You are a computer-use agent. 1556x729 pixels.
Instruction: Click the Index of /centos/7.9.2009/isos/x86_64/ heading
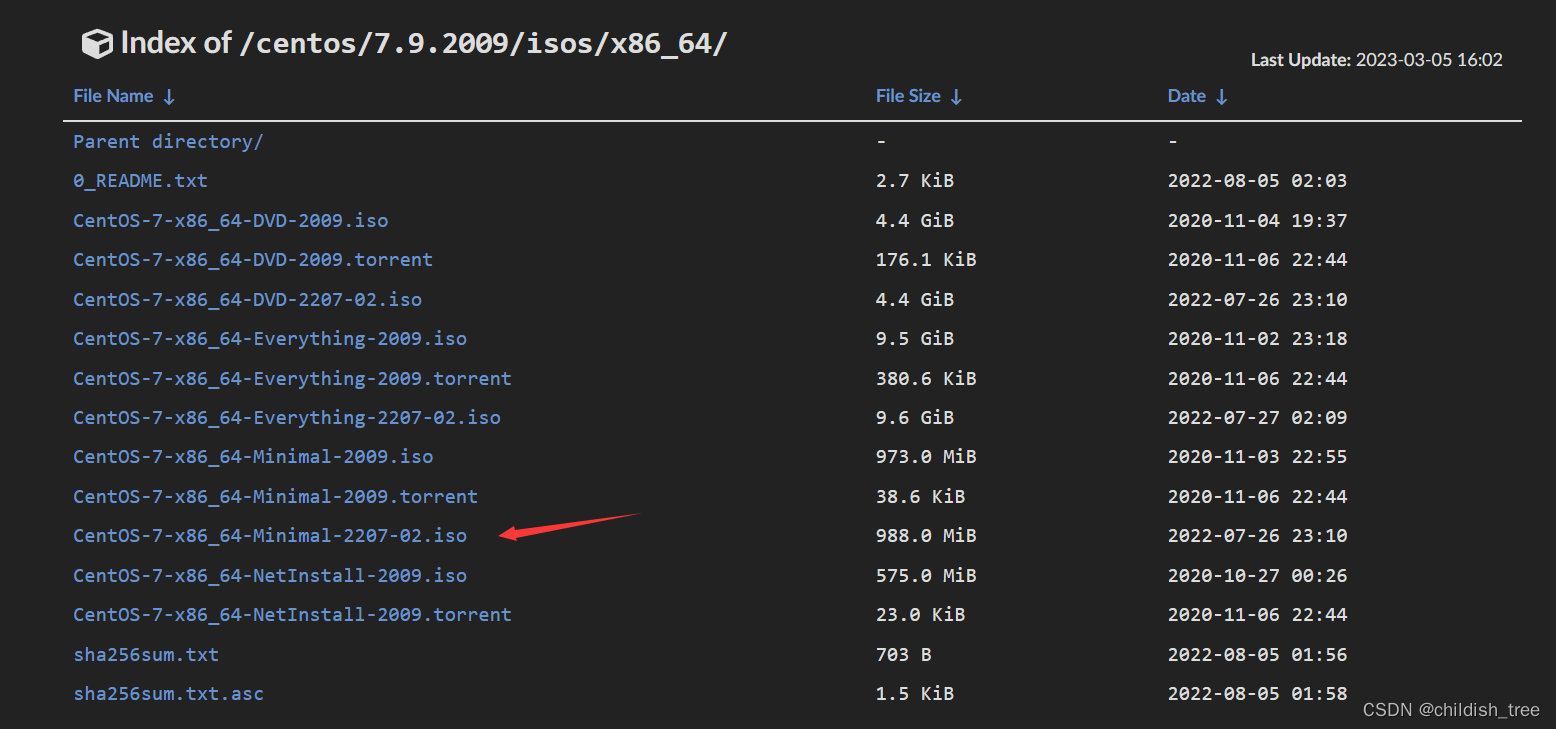424,43
